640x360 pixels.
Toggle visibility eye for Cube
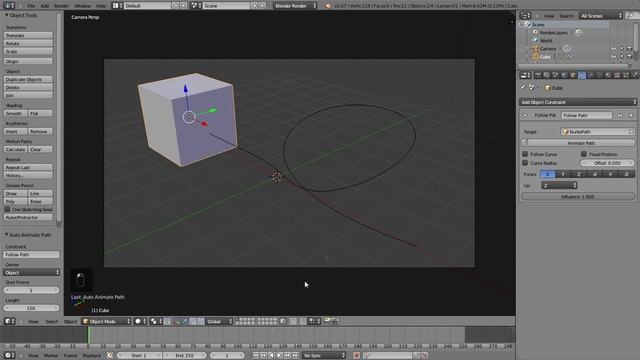(613, 57)
